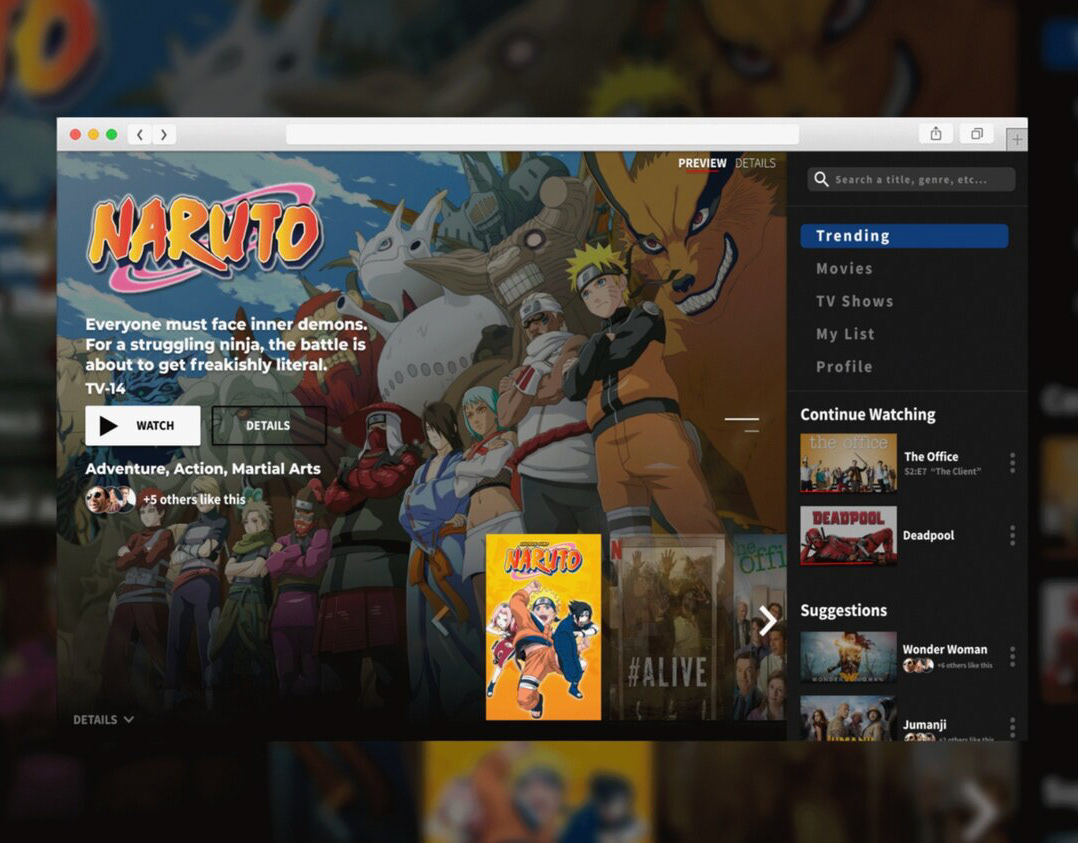Open options menu for Jumanji

point(1012,727)
